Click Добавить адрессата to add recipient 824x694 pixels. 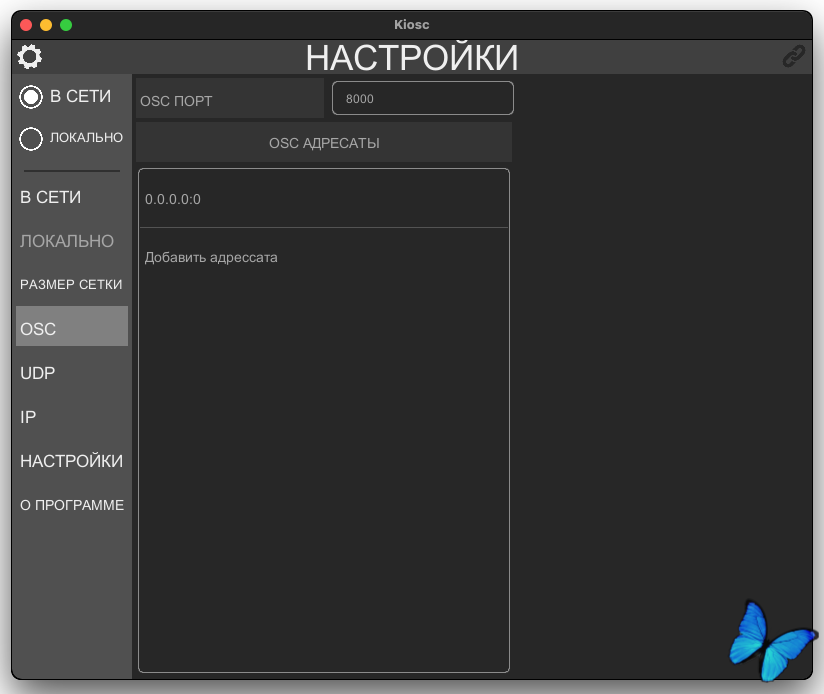(211, 258)
